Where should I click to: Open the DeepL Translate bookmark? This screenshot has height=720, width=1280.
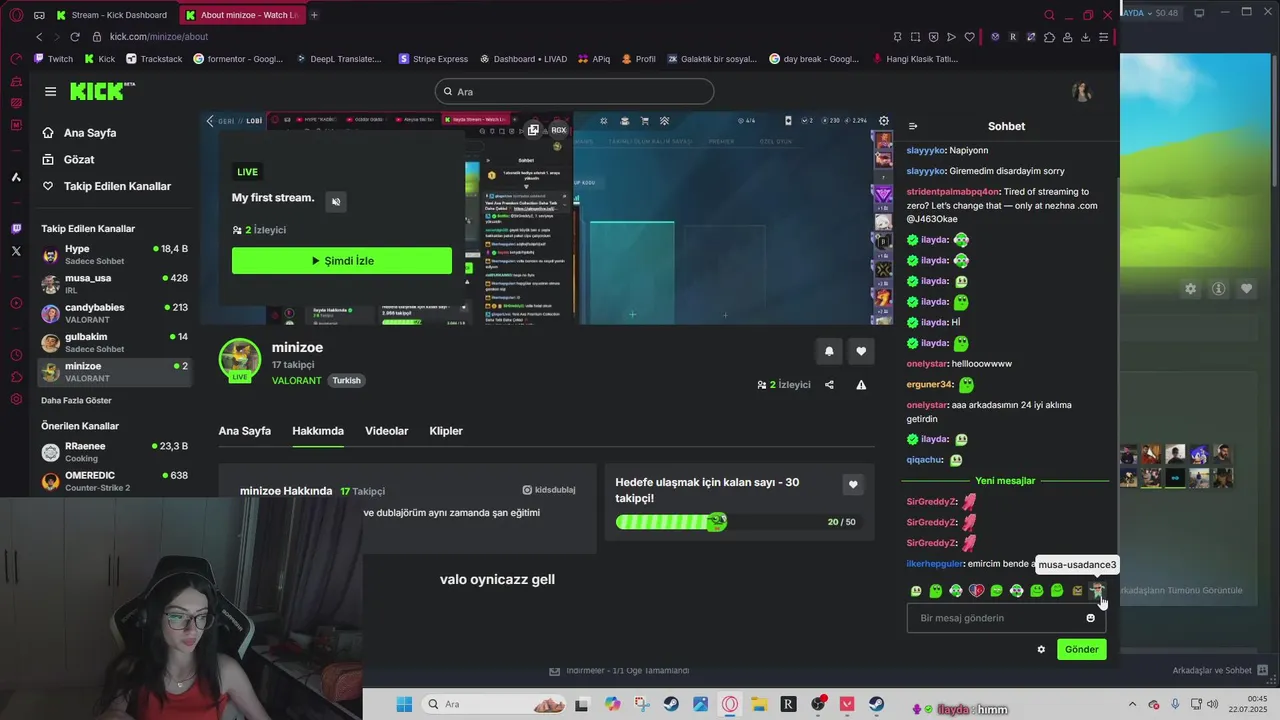click(339, 59)
